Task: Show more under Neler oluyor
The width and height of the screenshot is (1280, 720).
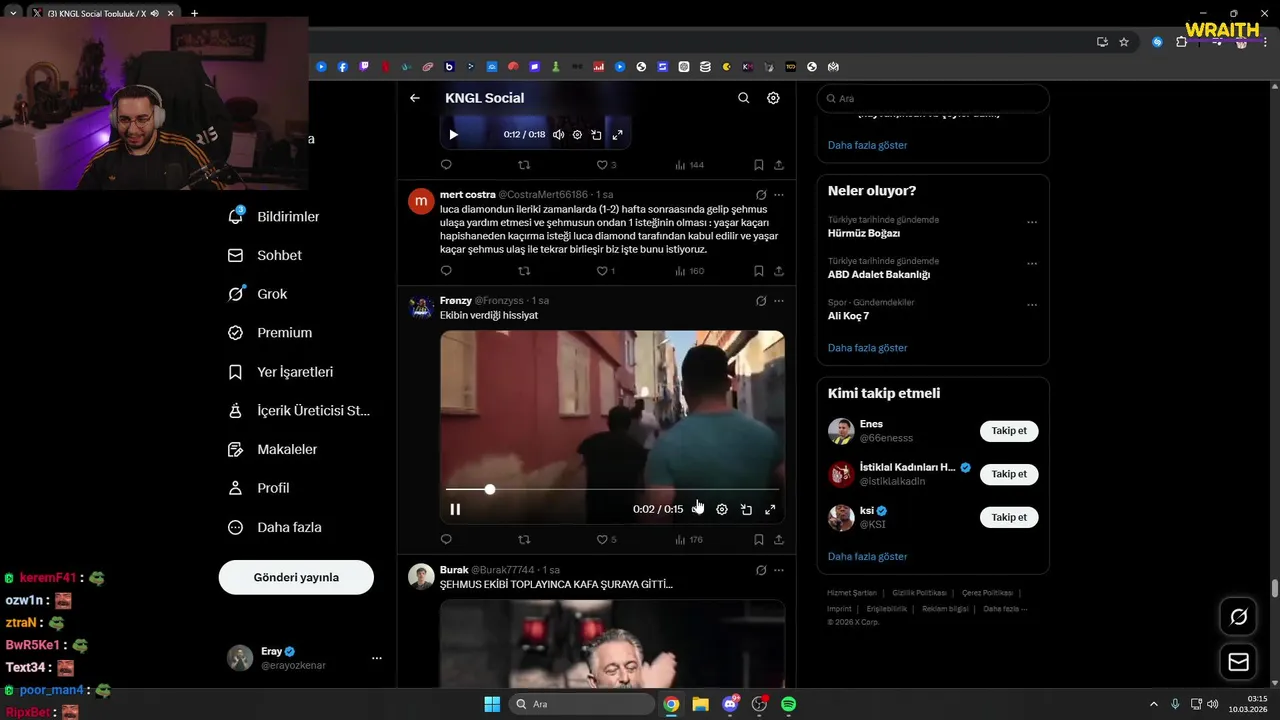Action: [x=868, y=348]
